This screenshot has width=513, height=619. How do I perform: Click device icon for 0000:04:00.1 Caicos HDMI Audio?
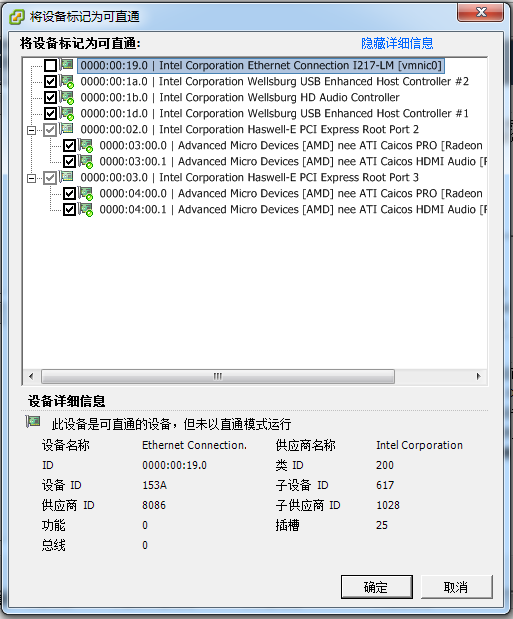pos(86,210)
